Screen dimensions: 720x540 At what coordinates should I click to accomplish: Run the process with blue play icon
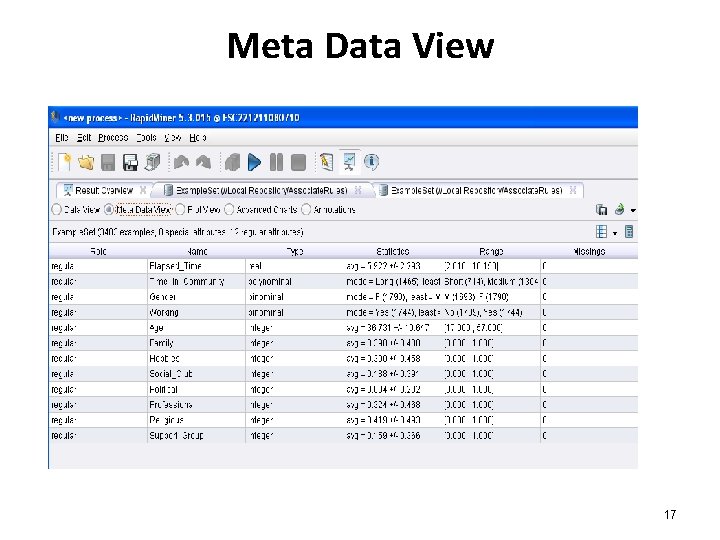[x=254, y=163]
